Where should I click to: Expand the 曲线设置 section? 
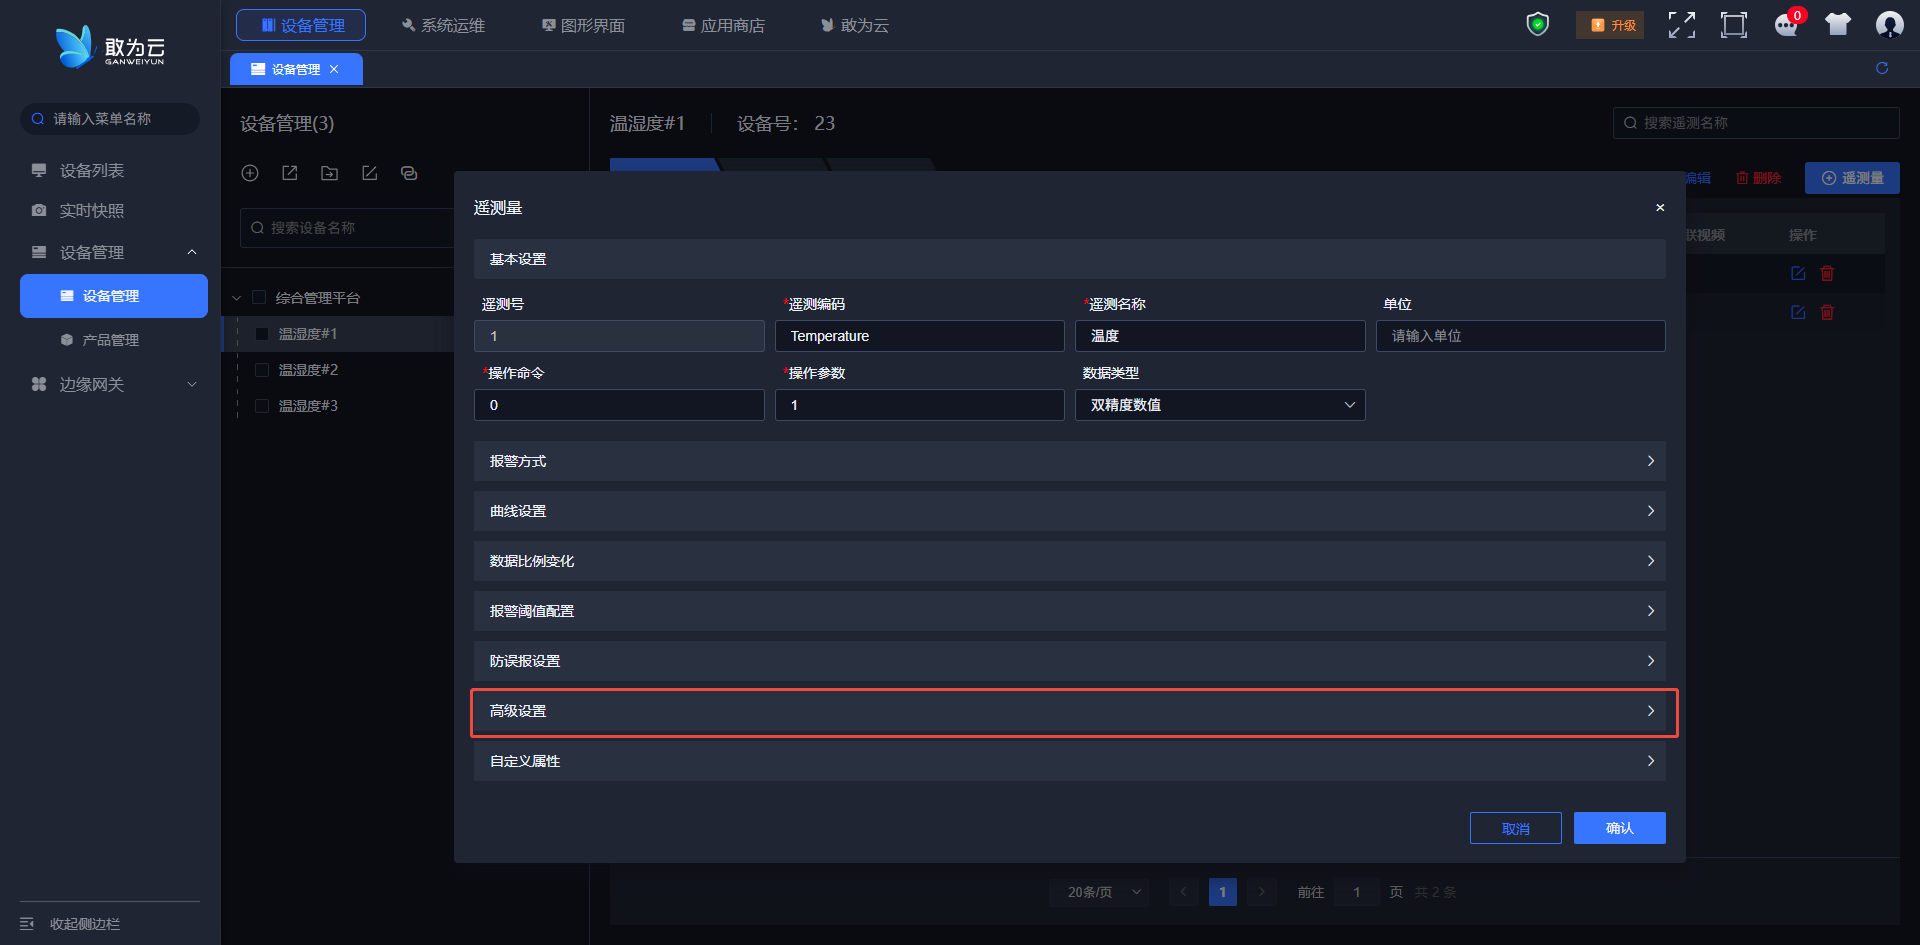(x=1070, y=511)
